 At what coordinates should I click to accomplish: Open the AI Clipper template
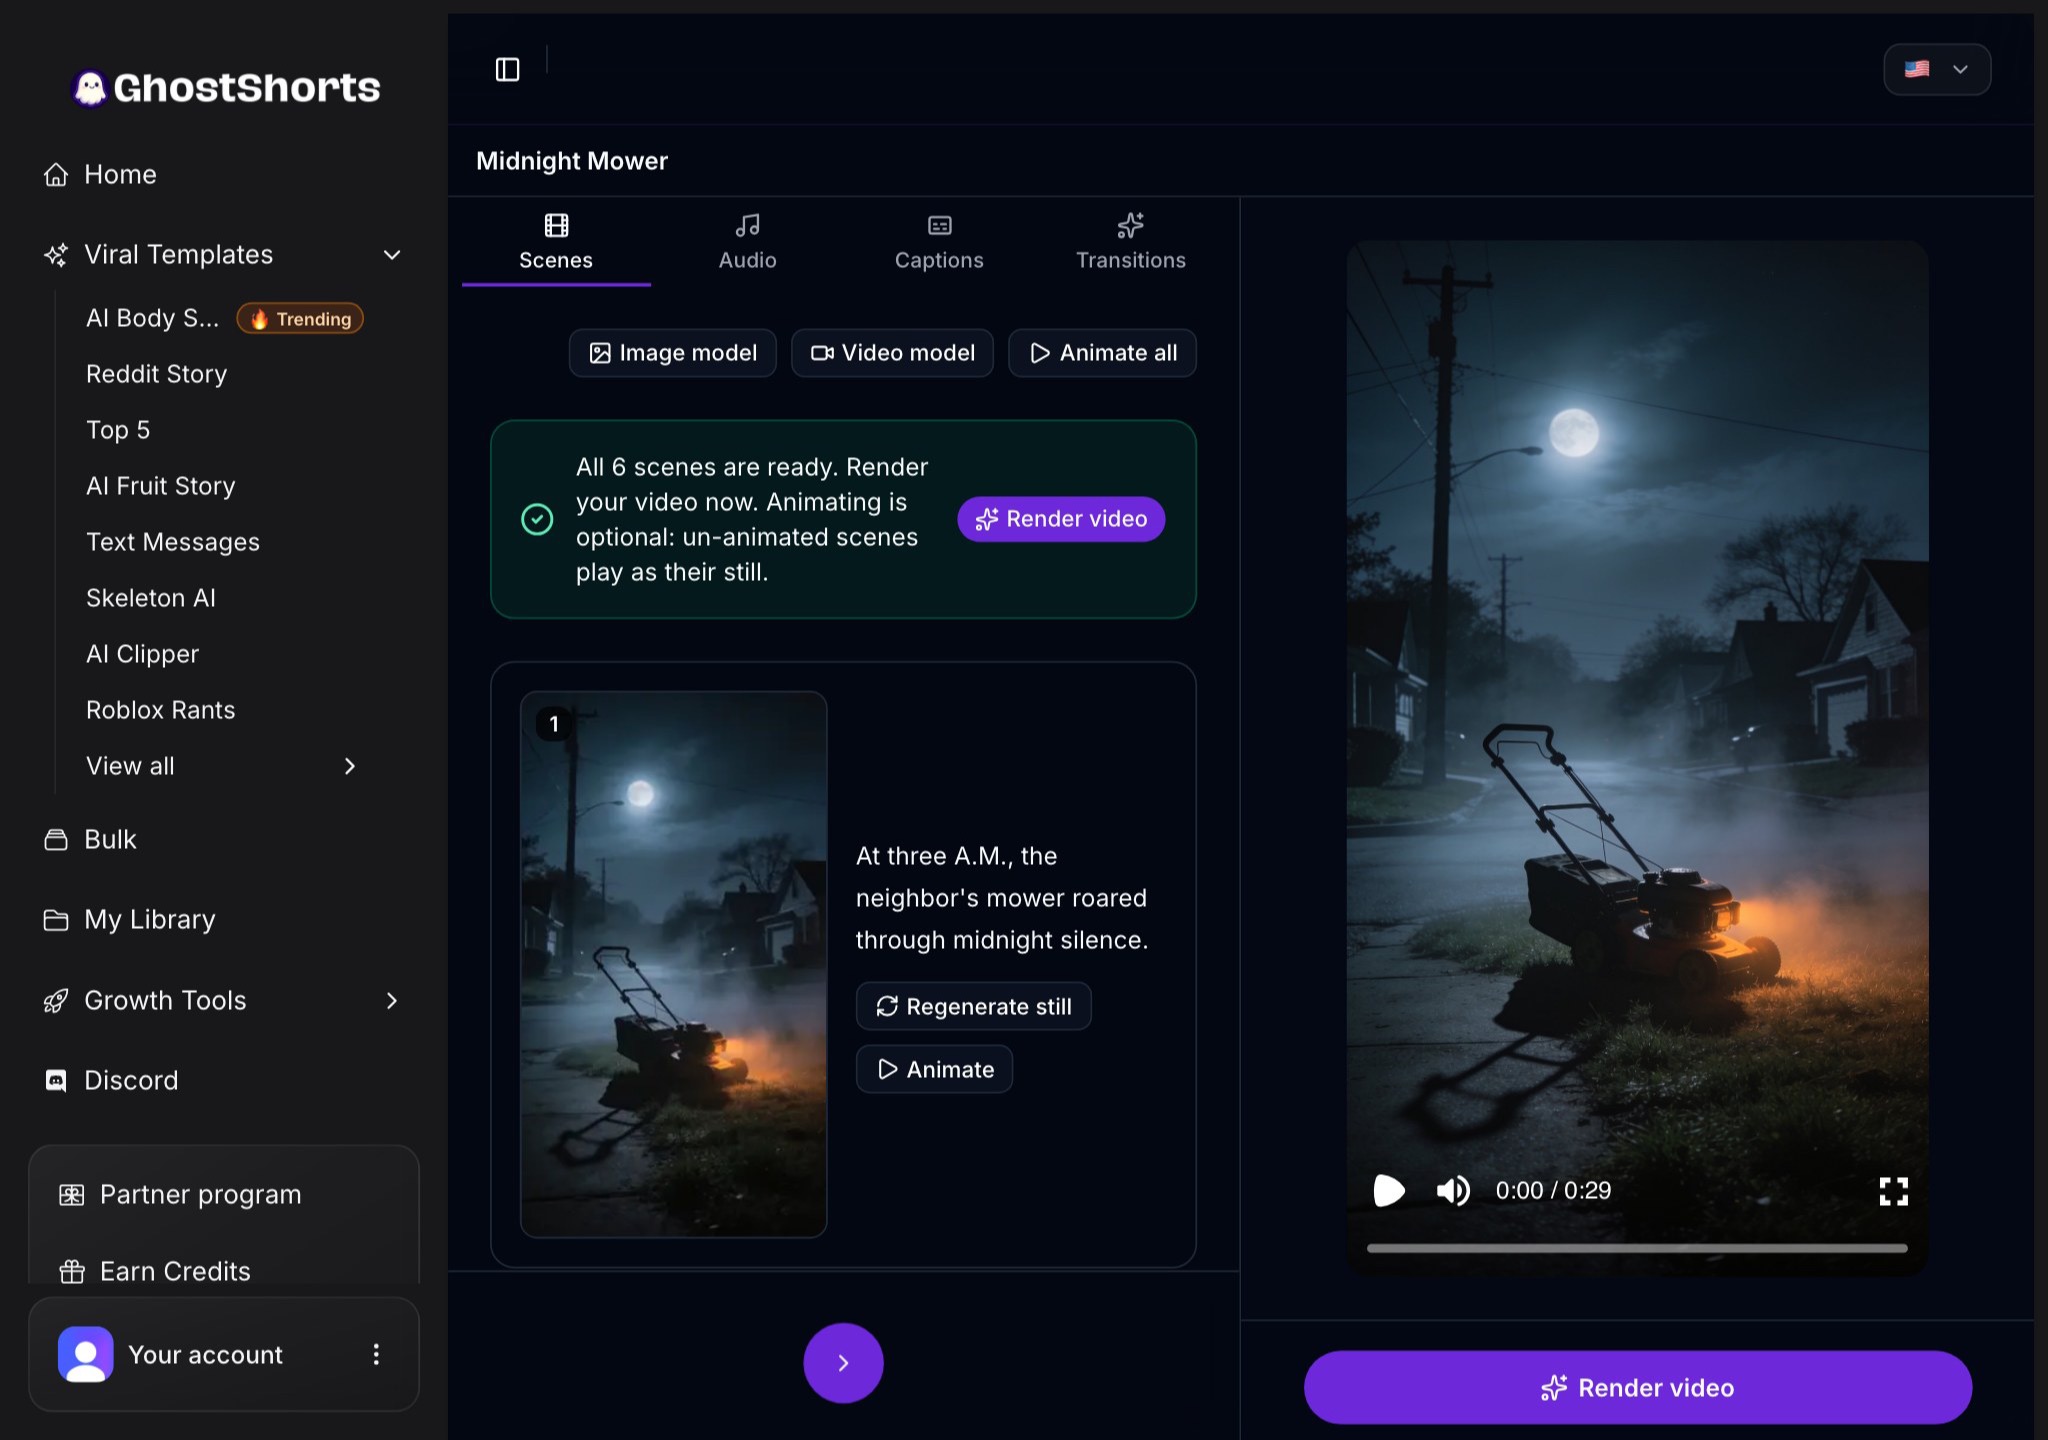click(143, 654)
